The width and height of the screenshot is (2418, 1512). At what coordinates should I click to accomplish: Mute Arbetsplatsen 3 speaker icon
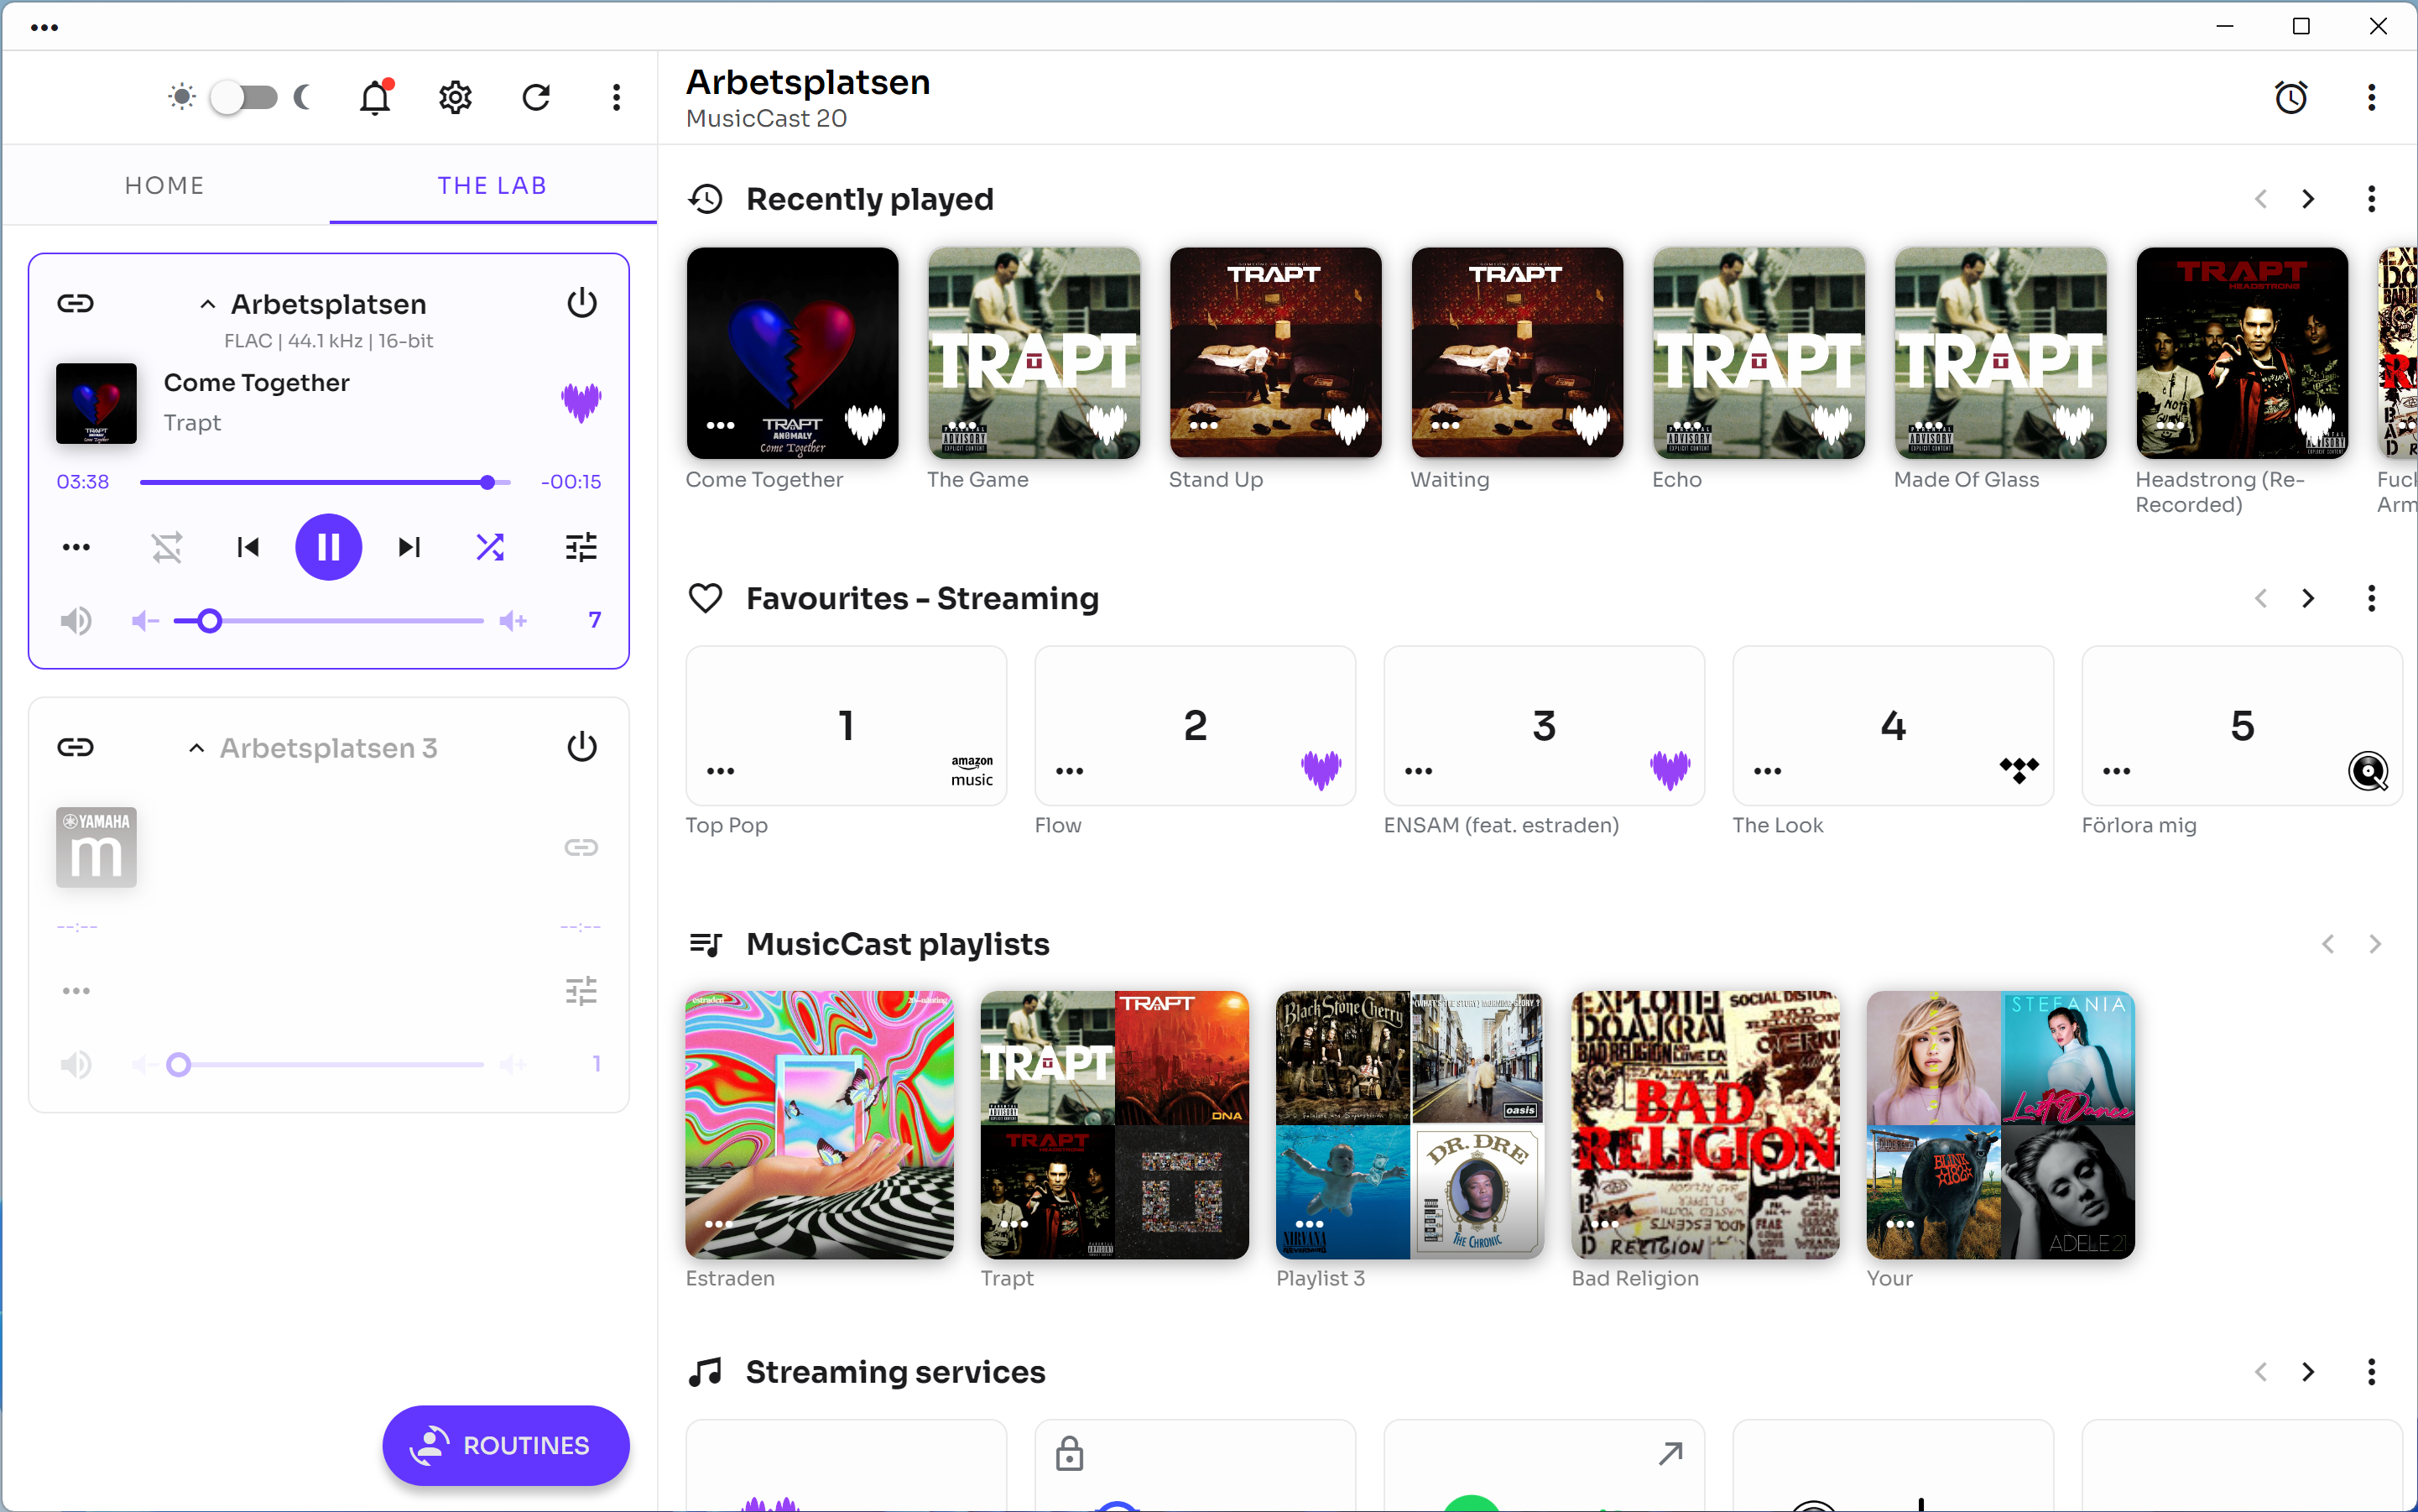tap(76, 1064)
